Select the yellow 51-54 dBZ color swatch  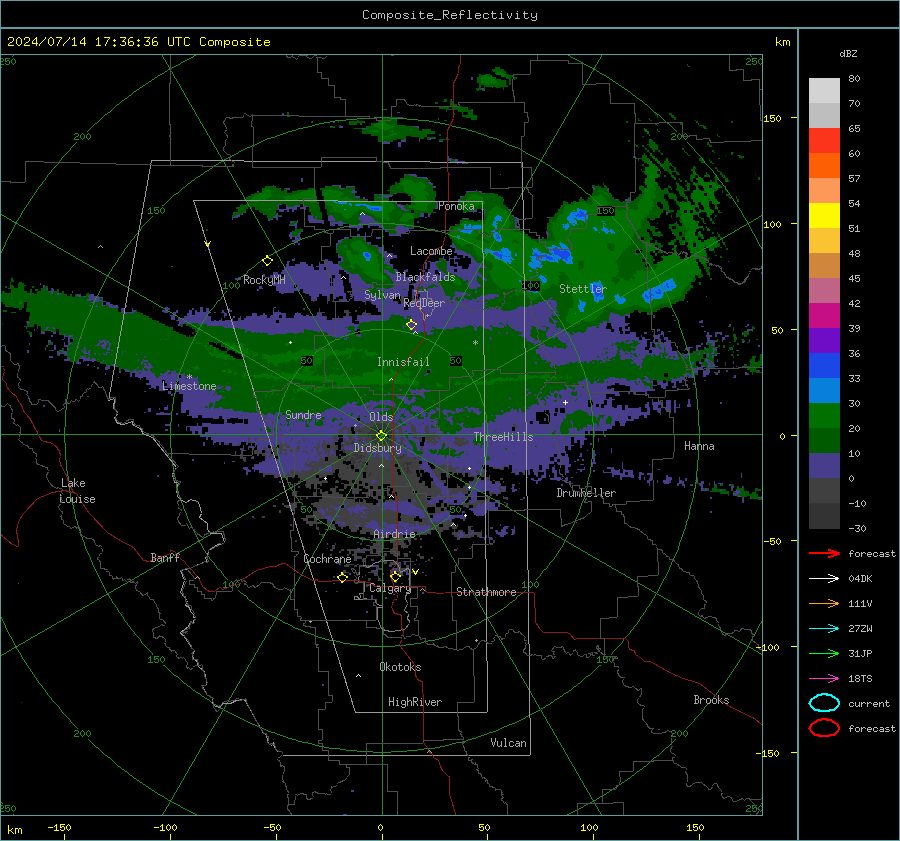click(x=824, y=216)
